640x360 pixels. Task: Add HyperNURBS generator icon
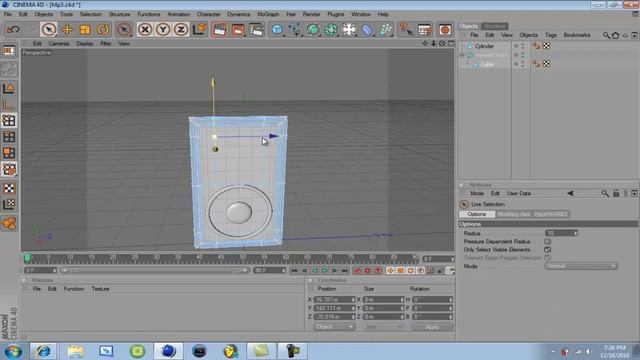coord(313,29)
